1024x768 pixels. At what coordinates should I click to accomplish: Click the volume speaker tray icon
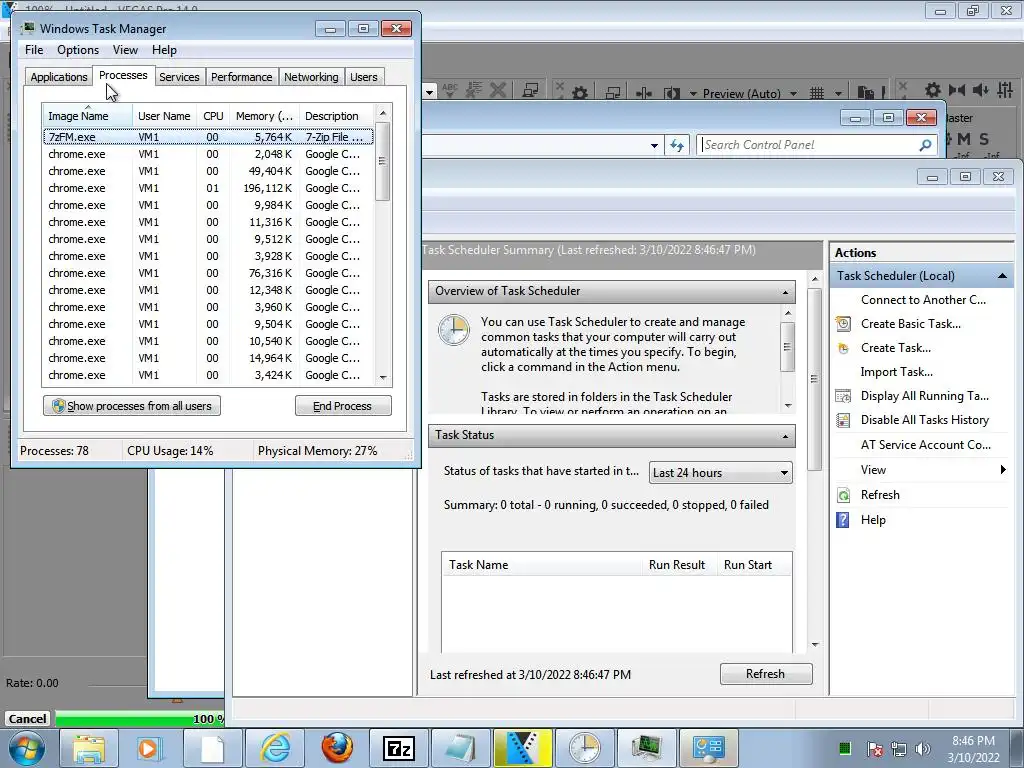[x=923, y=749]
